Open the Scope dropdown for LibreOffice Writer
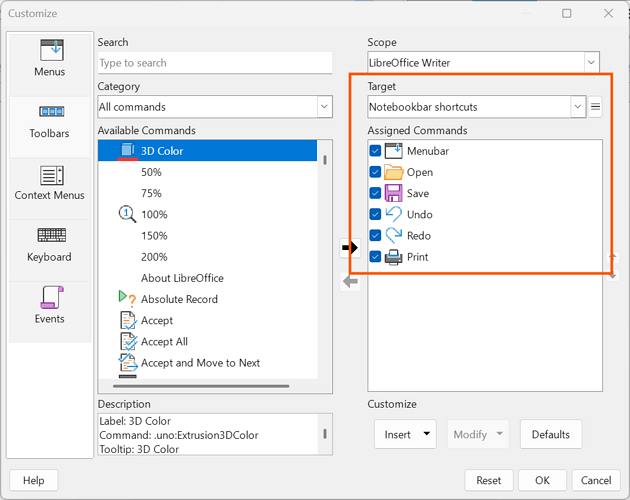Image resolution: width=630 pixels, height=500 pixels. pos(483,63)
